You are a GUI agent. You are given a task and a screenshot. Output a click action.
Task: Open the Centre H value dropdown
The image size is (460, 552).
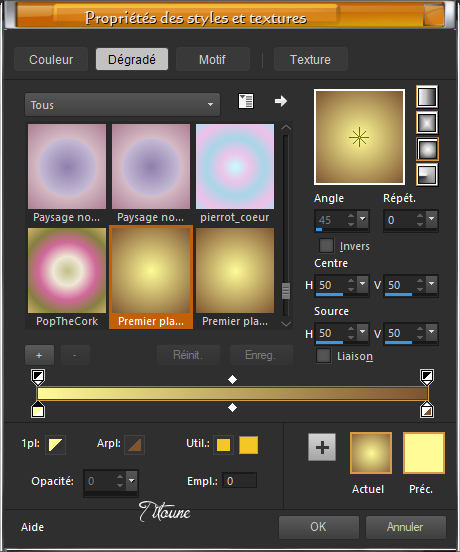click(x=362, y=284)
